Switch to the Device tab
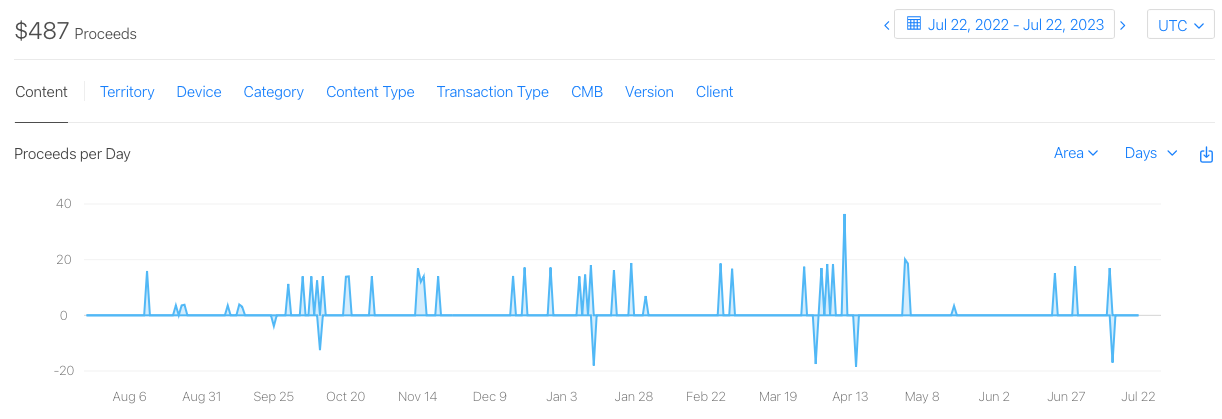Image resolution: width=1222 pixels, height=419 pixels. [199, 92]
